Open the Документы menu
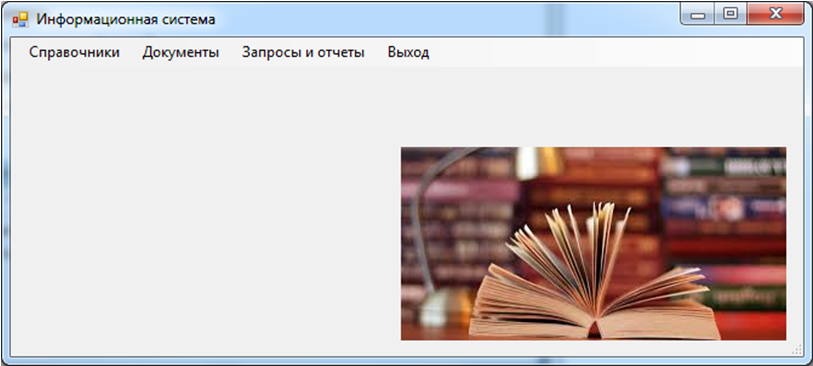 (180, 52)
